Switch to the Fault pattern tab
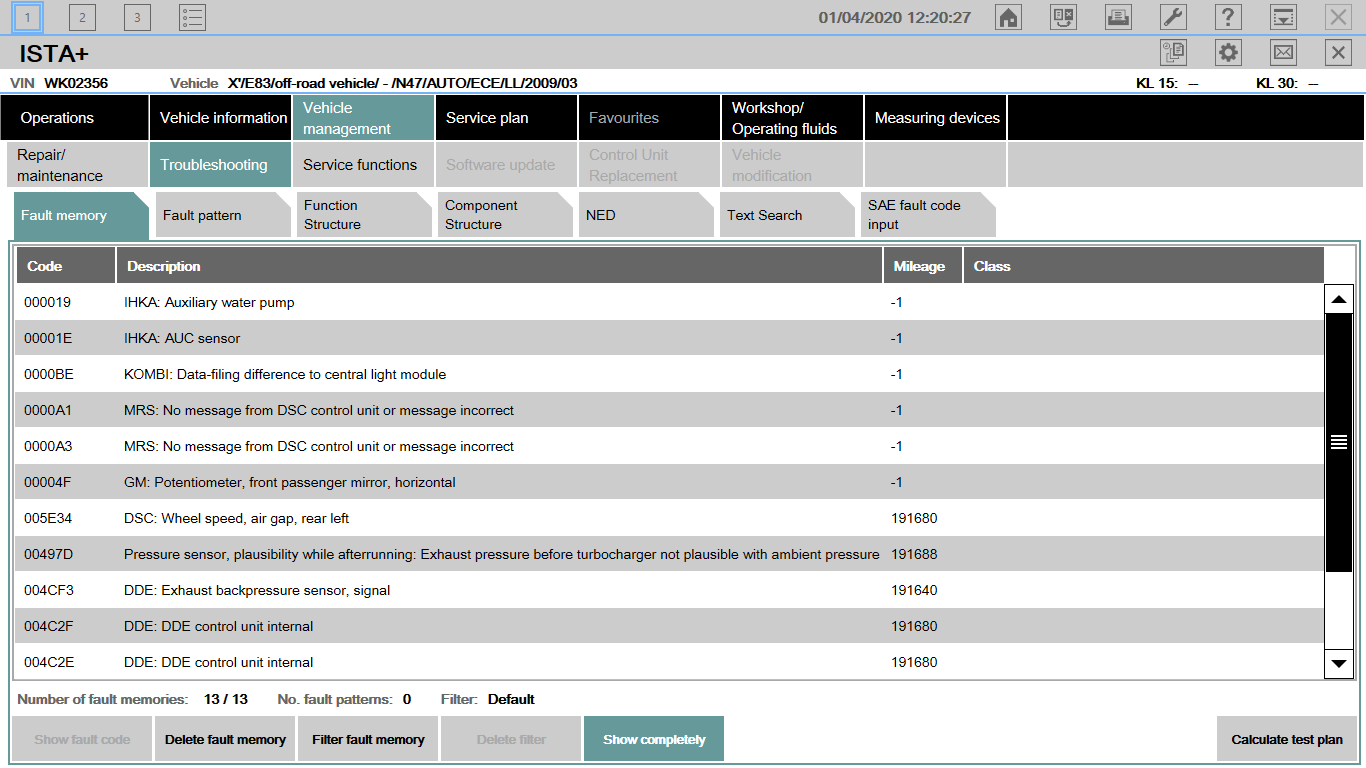Image resolution: width=1366 pixels, height=768 pixels. click(x=223, y=215)
